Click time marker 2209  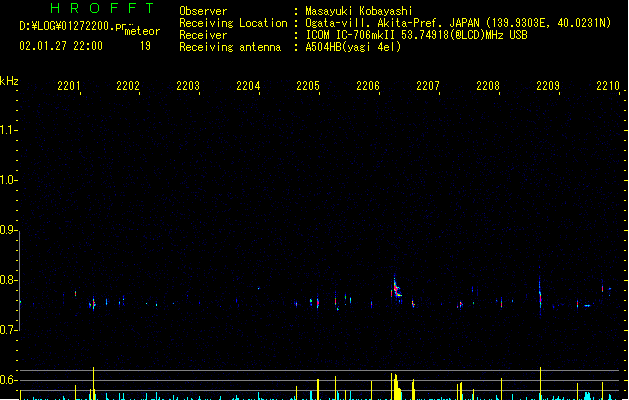(548, 85)
